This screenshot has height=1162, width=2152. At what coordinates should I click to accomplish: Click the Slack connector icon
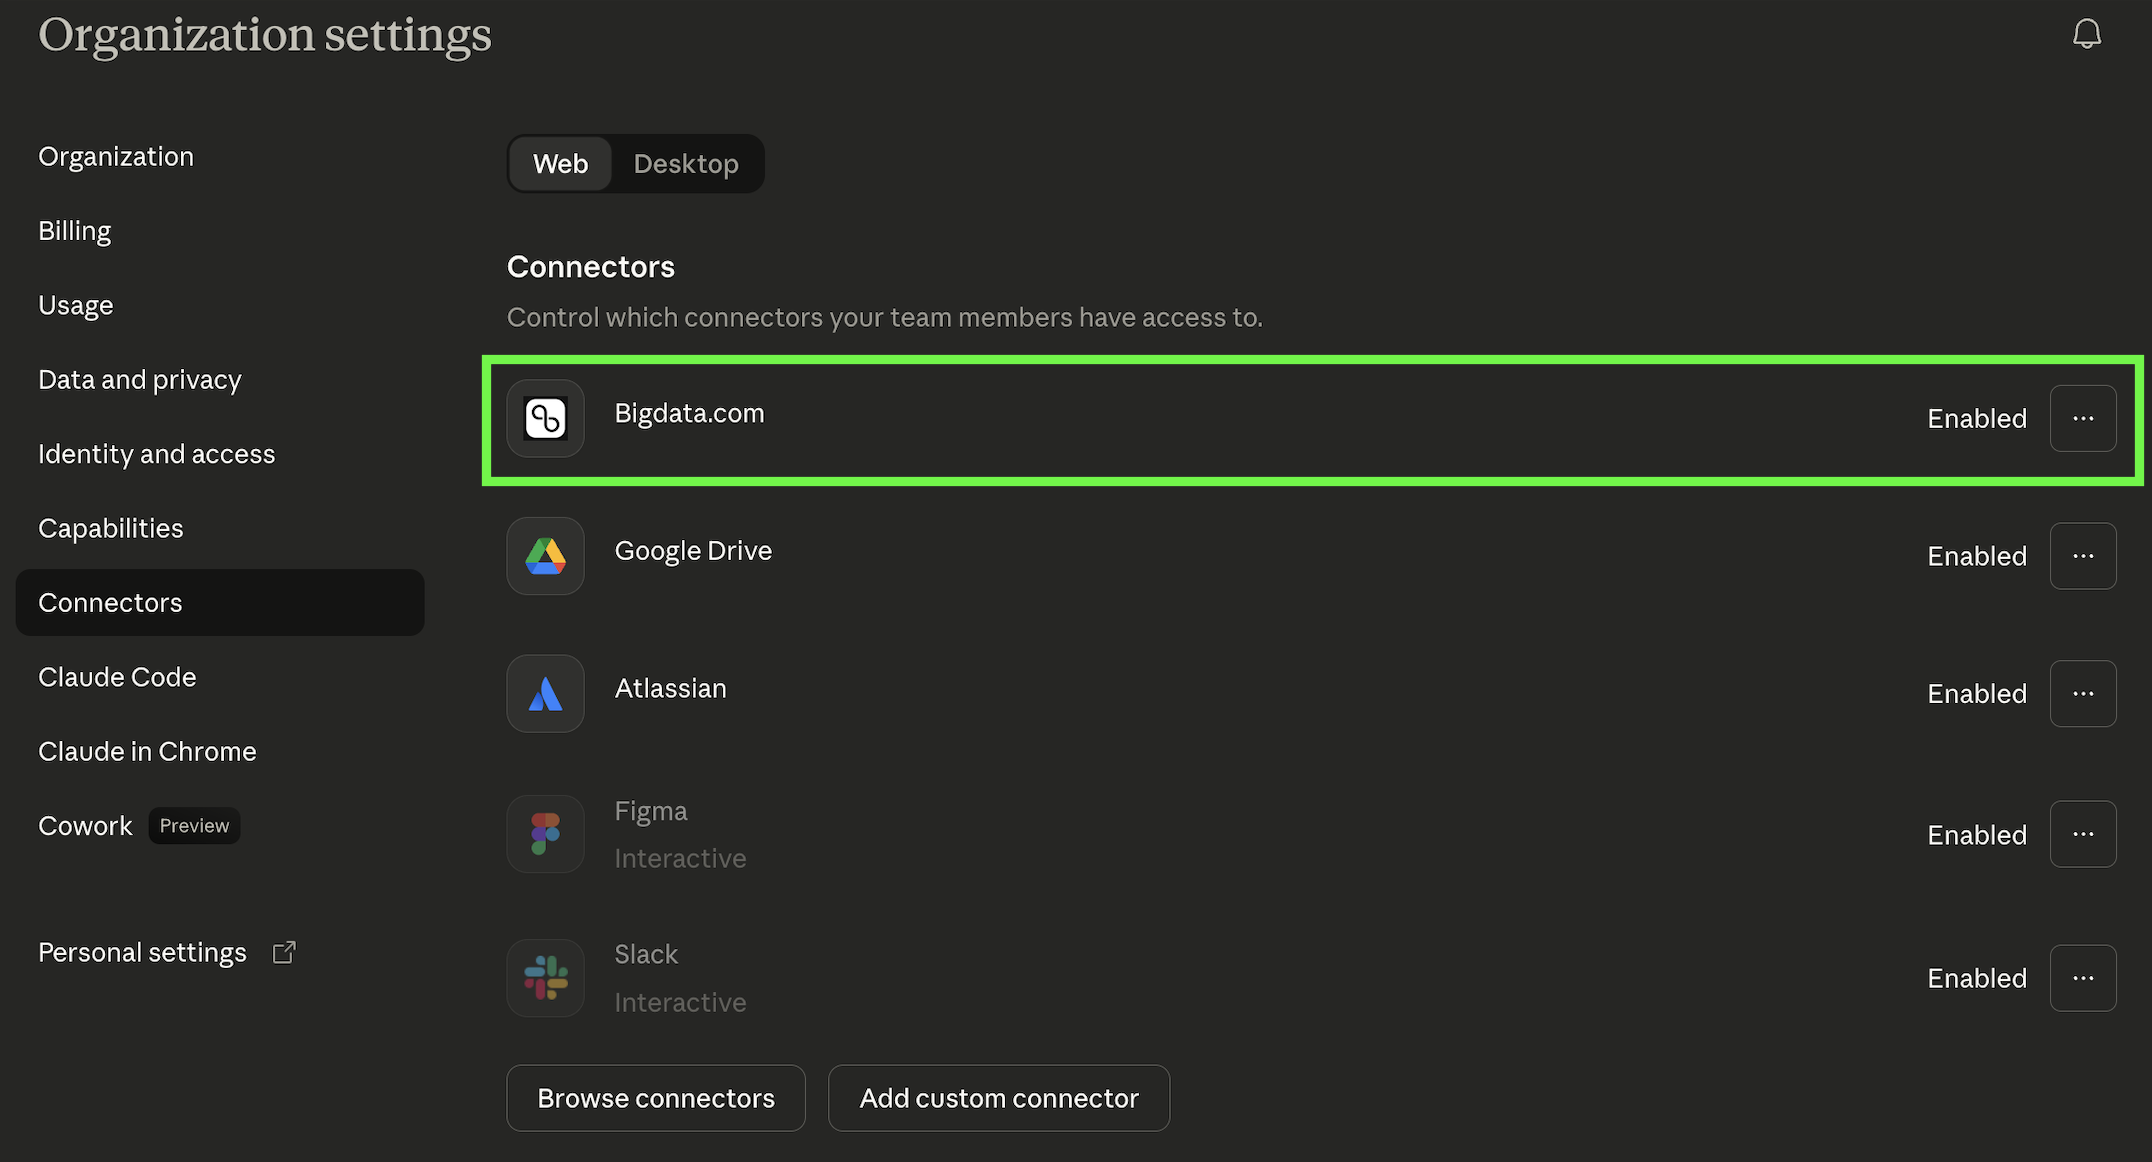545,977
